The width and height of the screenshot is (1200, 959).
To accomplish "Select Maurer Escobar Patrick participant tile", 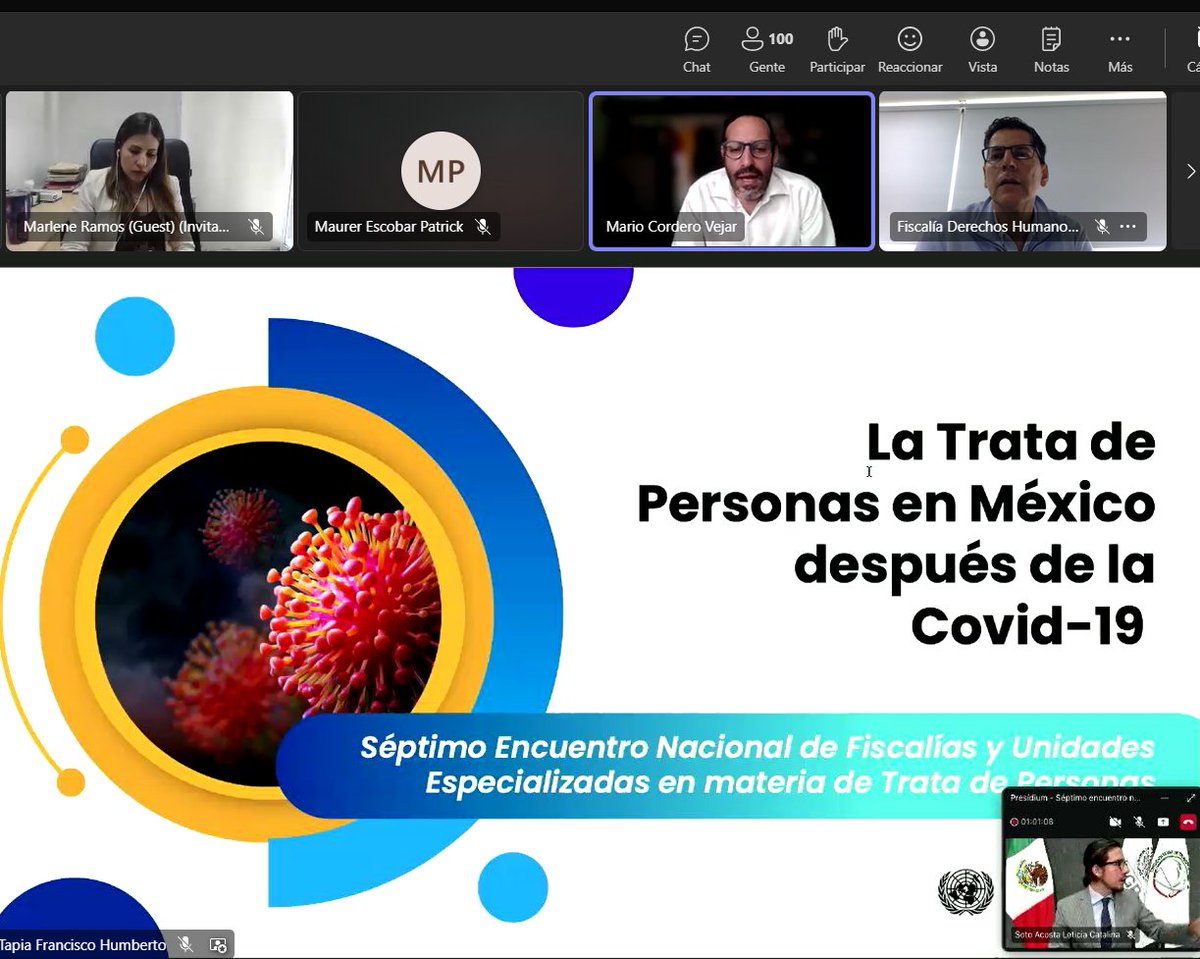I will pos(441,170).
